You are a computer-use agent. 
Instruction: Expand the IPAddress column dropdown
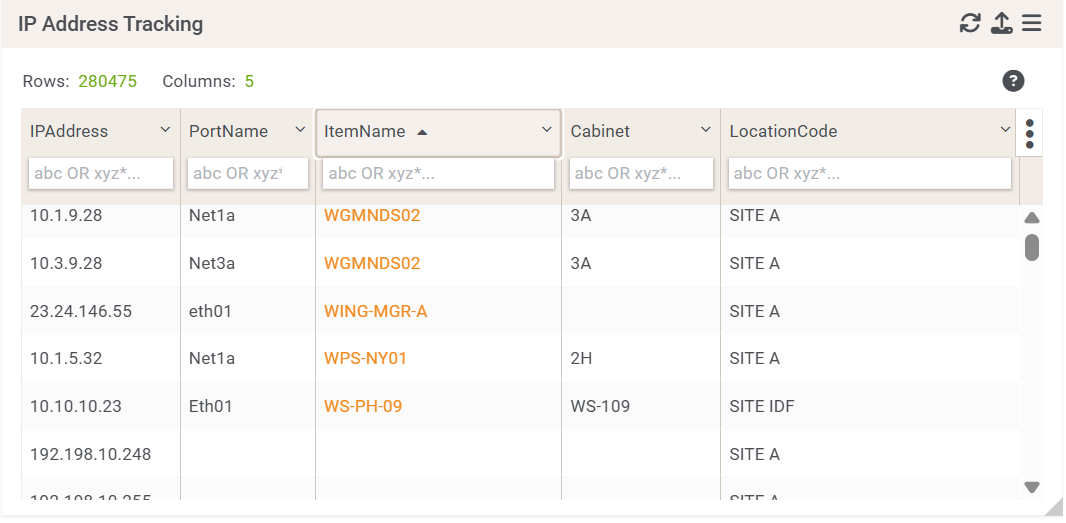tap(165, 131)
